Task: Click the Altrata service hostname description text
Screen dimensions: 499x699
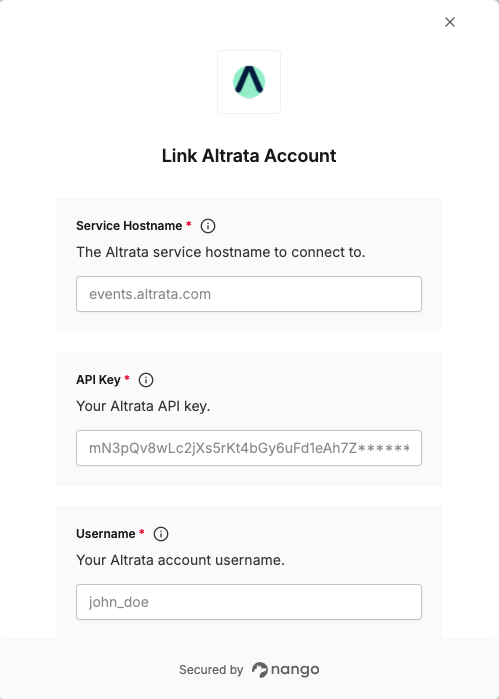Action: coord(221,252)
